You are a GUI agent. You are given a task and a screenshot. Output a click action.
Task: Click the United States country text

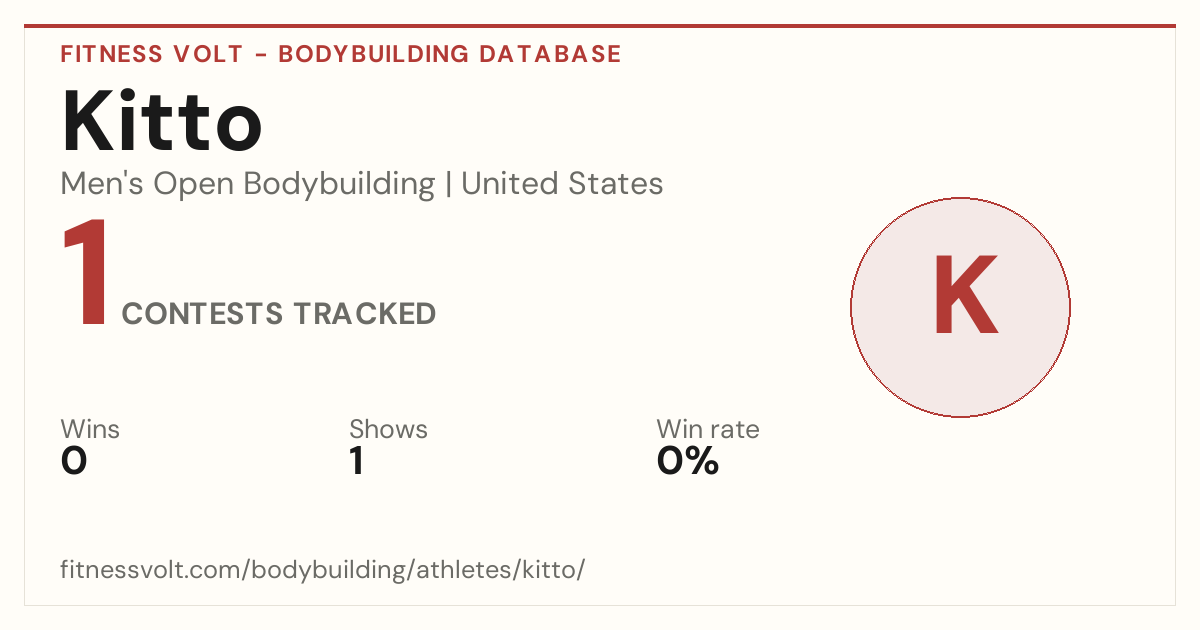562,184
